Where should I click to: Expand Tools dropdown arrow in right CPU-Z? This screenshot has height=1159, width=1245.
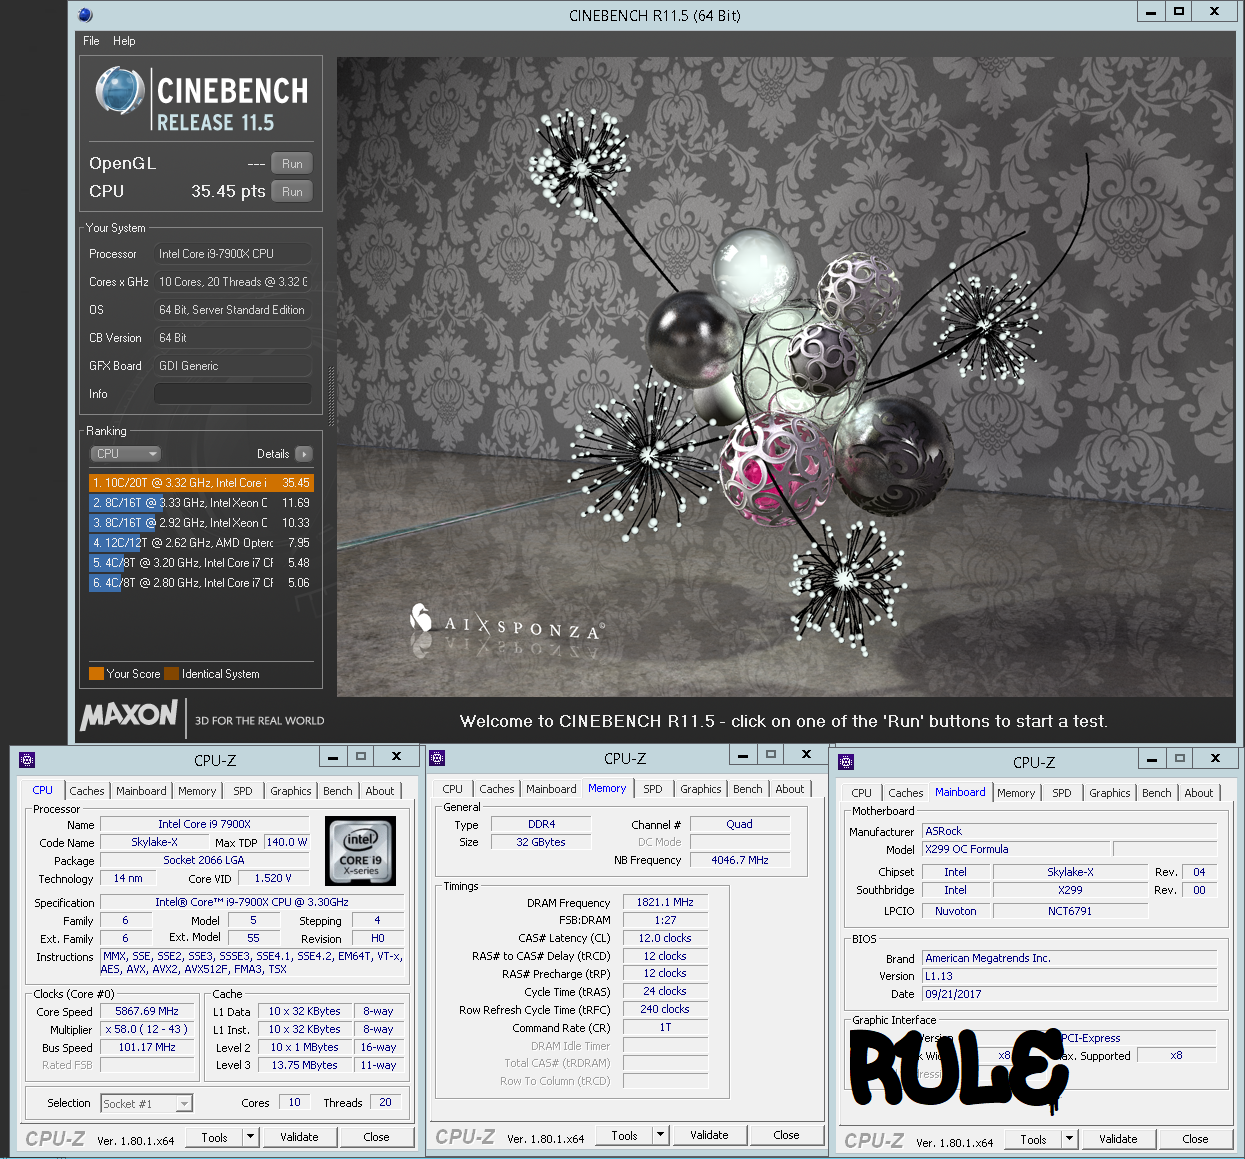pyautogui.click(x=1070, y=1140)
